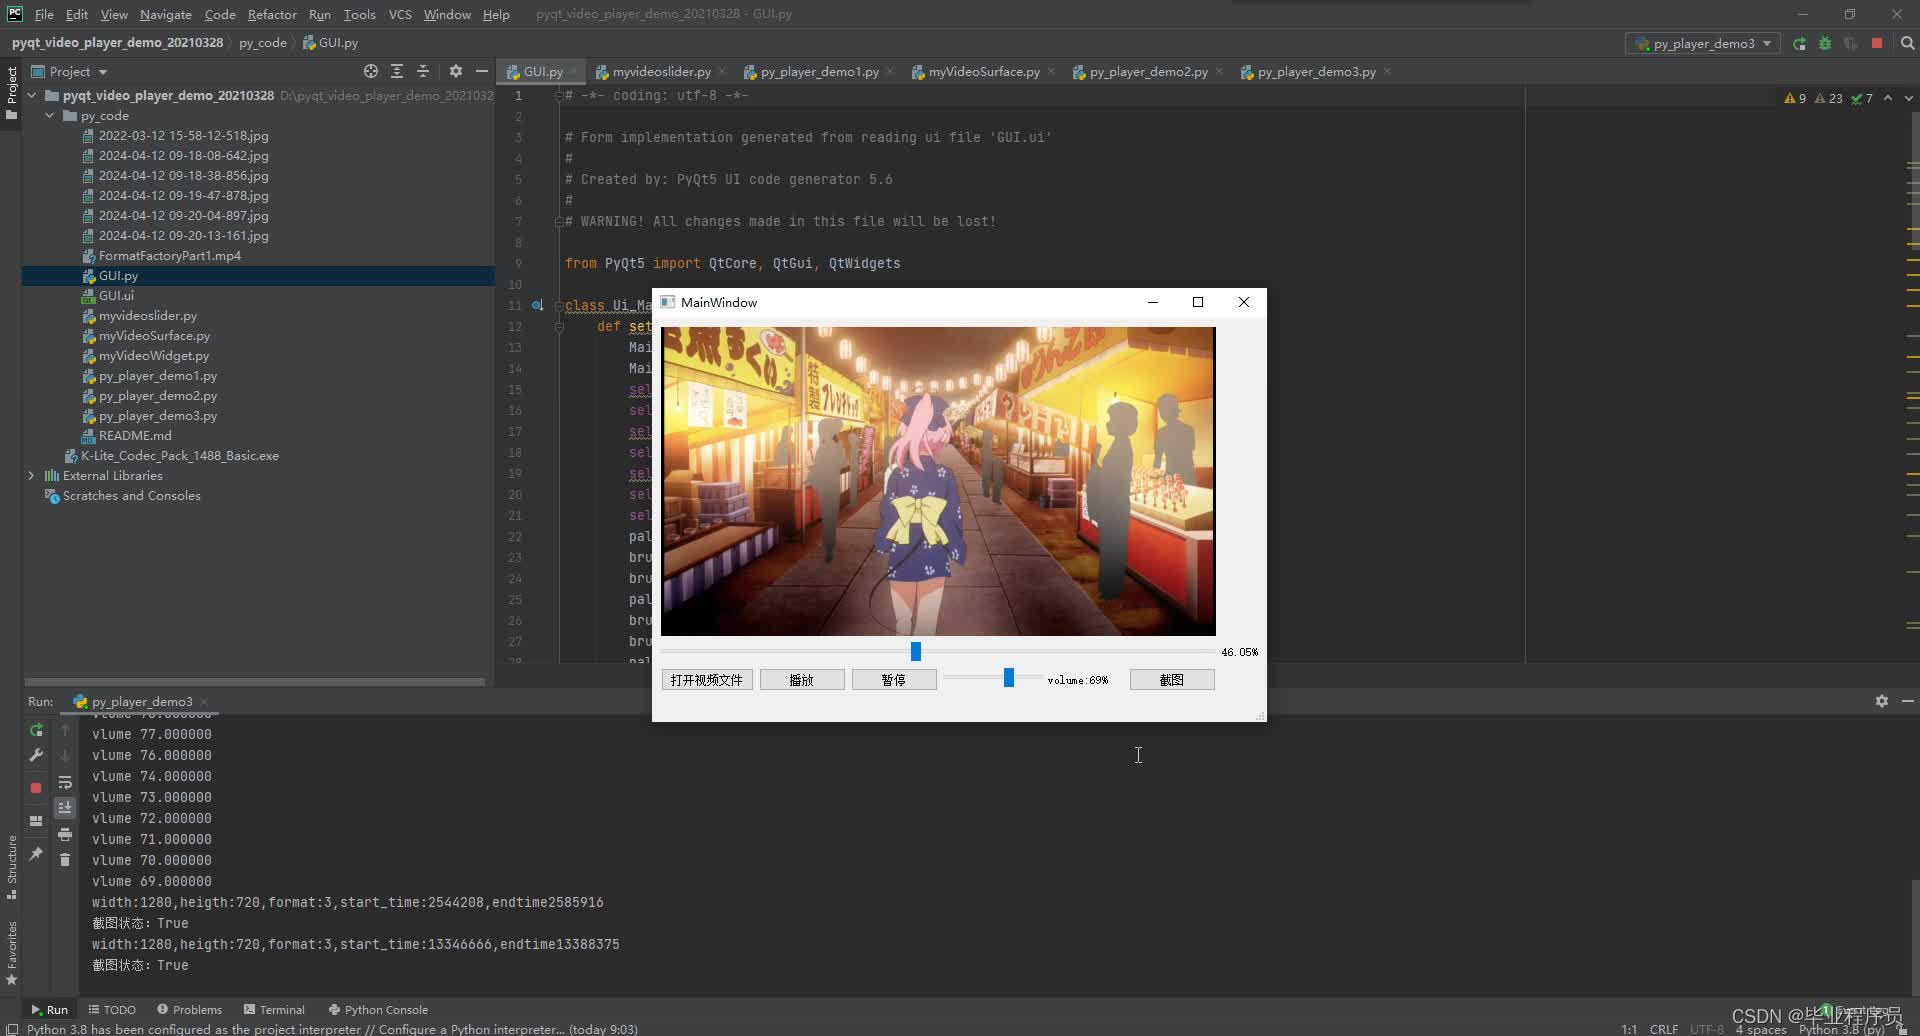The height and width of the screenshot is (1036, 1920).
Task: Switch to py_player_demo2.py editor tab
Action: [x=1148, y=72]
